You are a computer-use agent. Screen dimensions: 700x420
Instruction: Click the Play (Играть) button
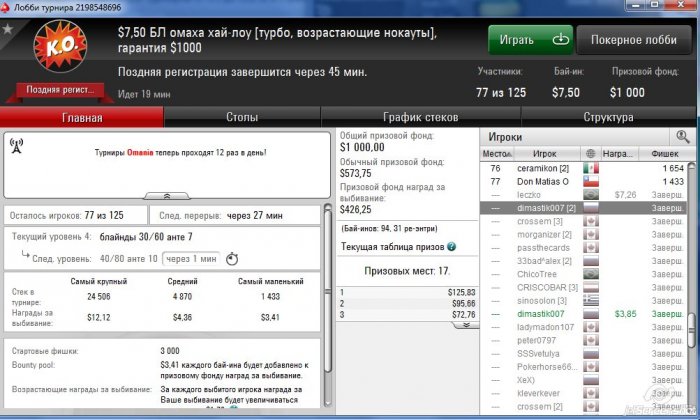click(x=530, y=40)
